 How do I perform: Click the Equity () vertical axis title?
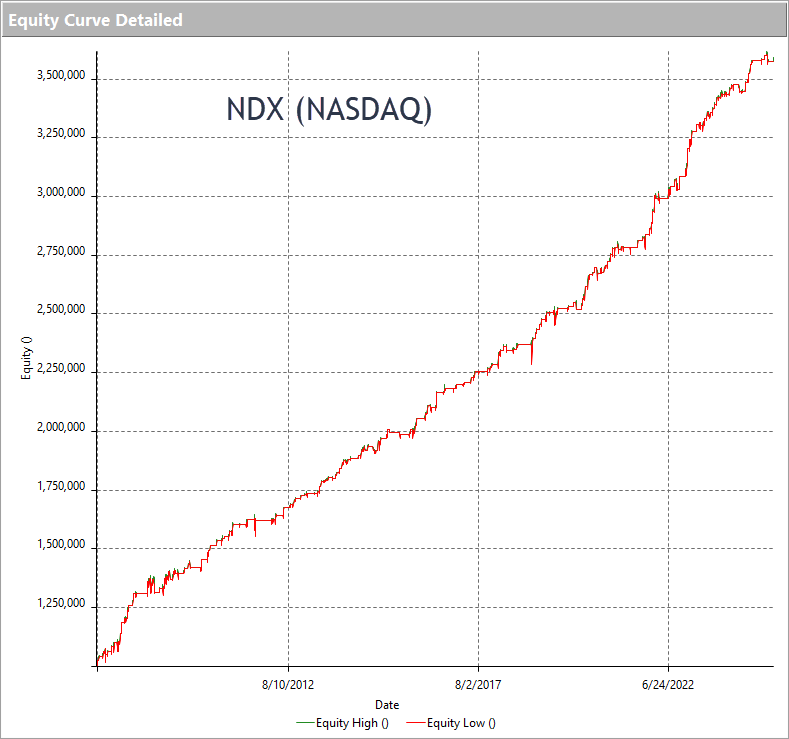point(26,358)
